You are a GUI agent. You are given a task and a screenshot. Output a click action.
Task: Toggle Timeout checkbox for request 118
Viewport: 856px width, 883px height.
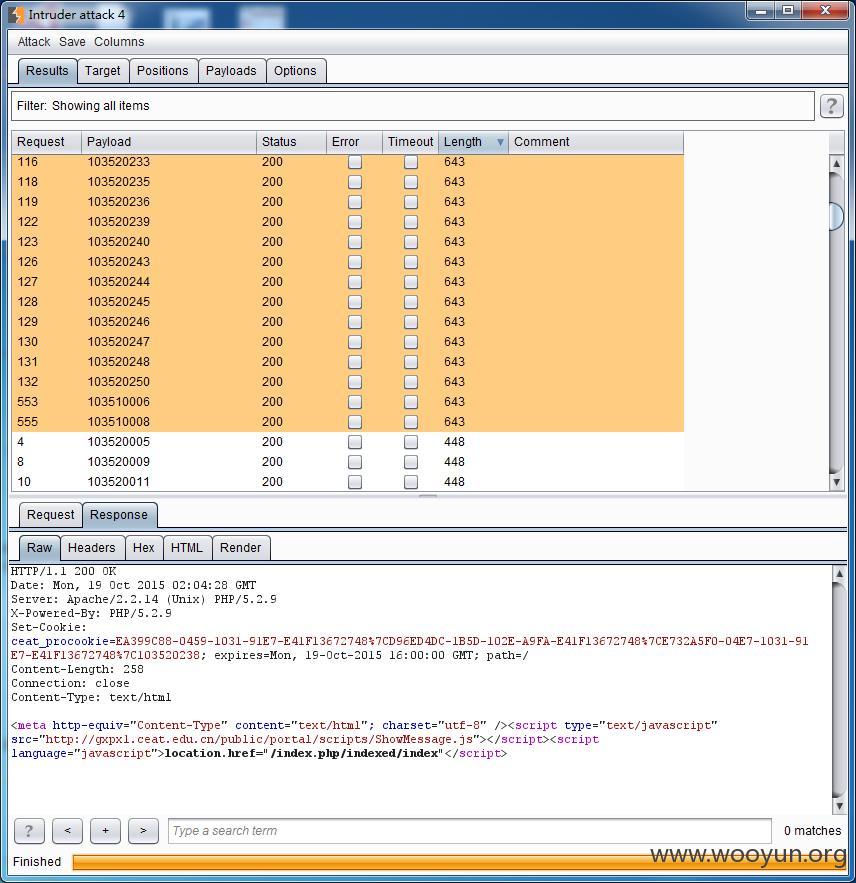(411, 182)
